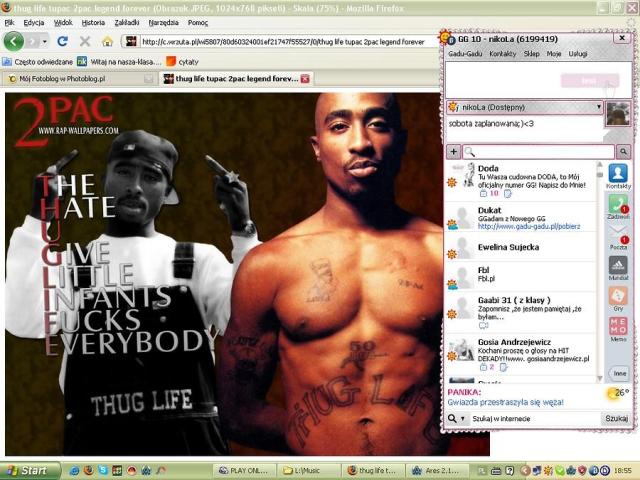This screenshot has height=480, width=640.
Task: Click the note icon under Gosia Andrzejewicz
Action: 504,367
